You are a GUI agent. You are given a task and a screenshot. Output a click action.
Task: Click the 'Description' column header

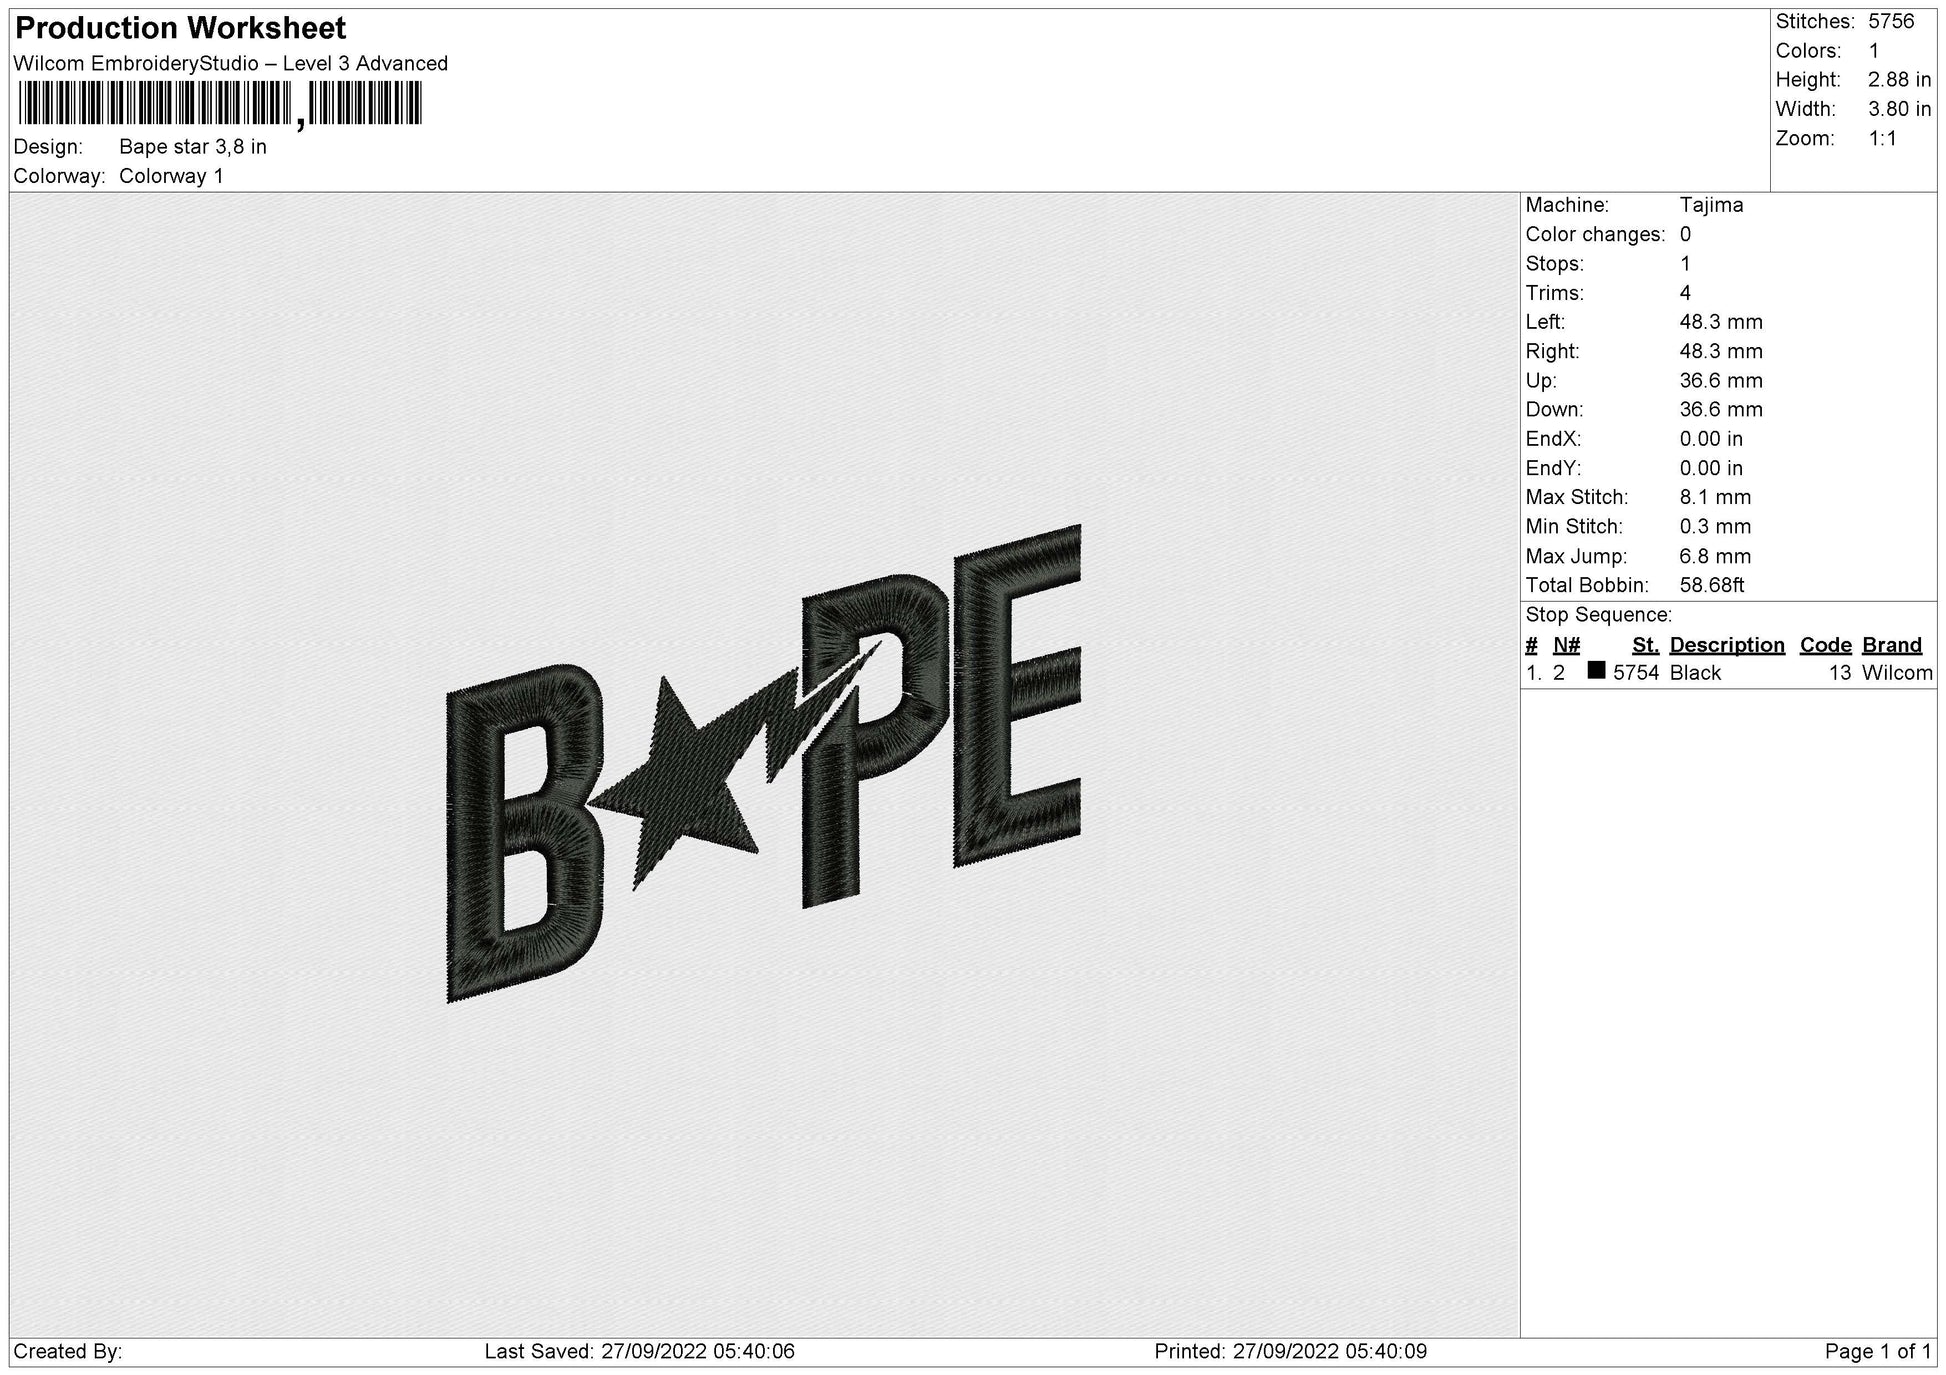click(x=1727, y=645)
